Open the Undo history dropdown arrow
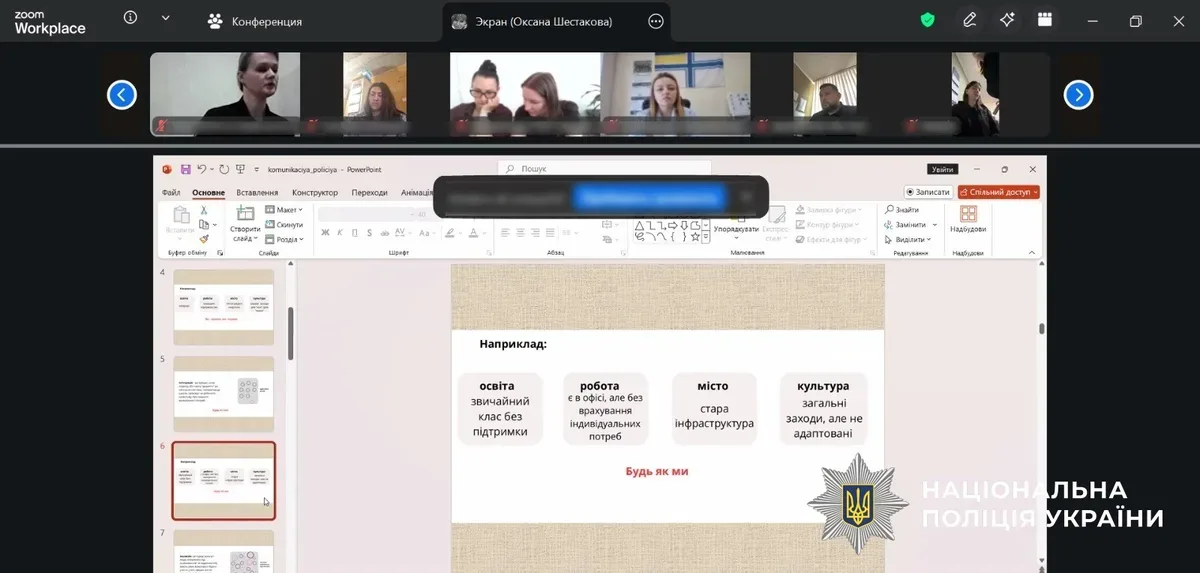The height and width of the screenshot is (573, 1200). [x=212, y=170]
